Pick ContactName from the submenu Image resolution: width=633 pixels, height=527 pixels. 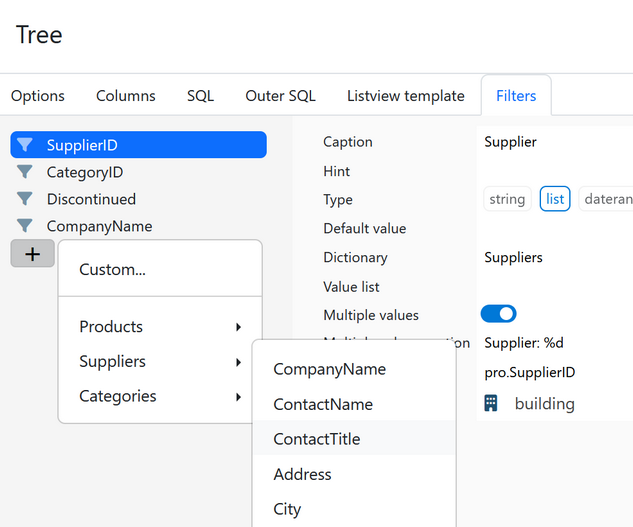click(x=354, y=404)
